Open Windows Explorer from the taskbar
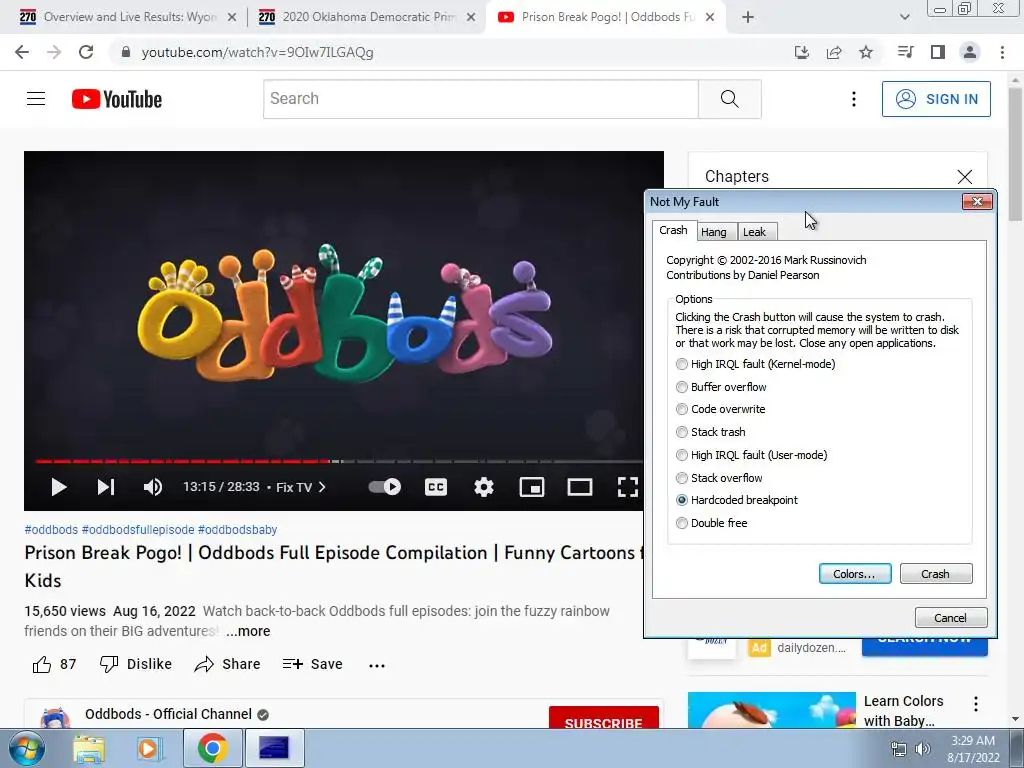The width and height of the screenshot is (1024, 768). click(x=89, y=748)
